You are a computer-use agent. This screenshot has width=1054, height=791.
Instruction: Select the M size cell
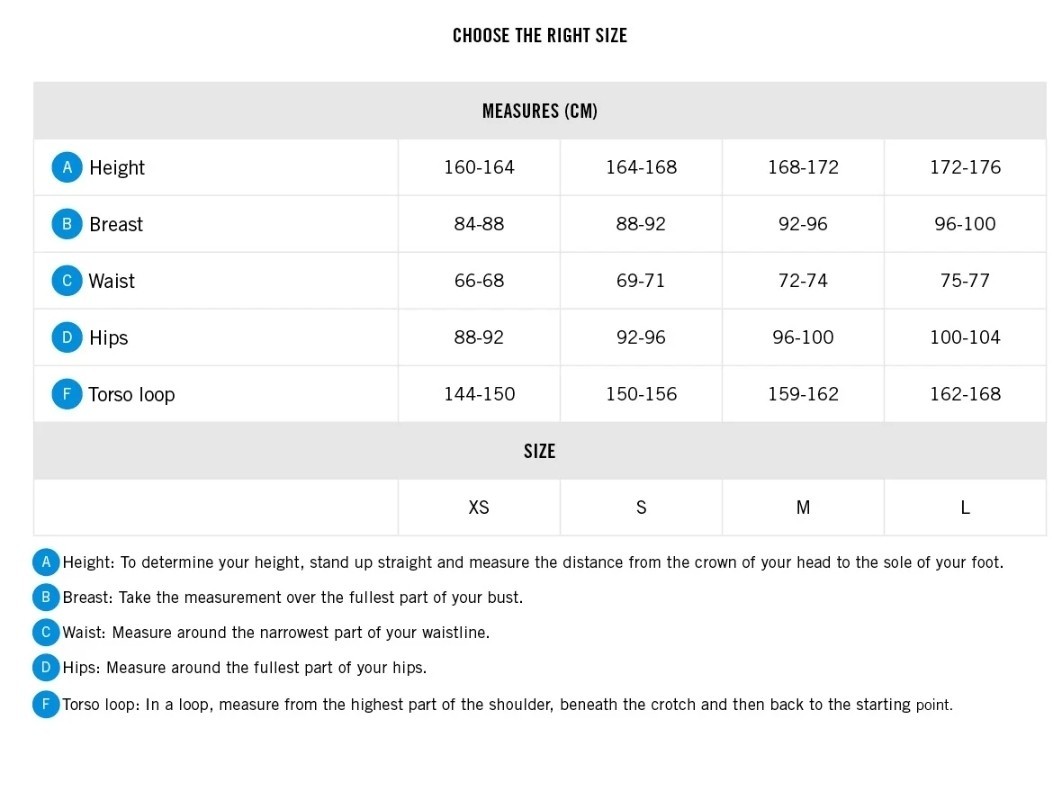[803, 507]
